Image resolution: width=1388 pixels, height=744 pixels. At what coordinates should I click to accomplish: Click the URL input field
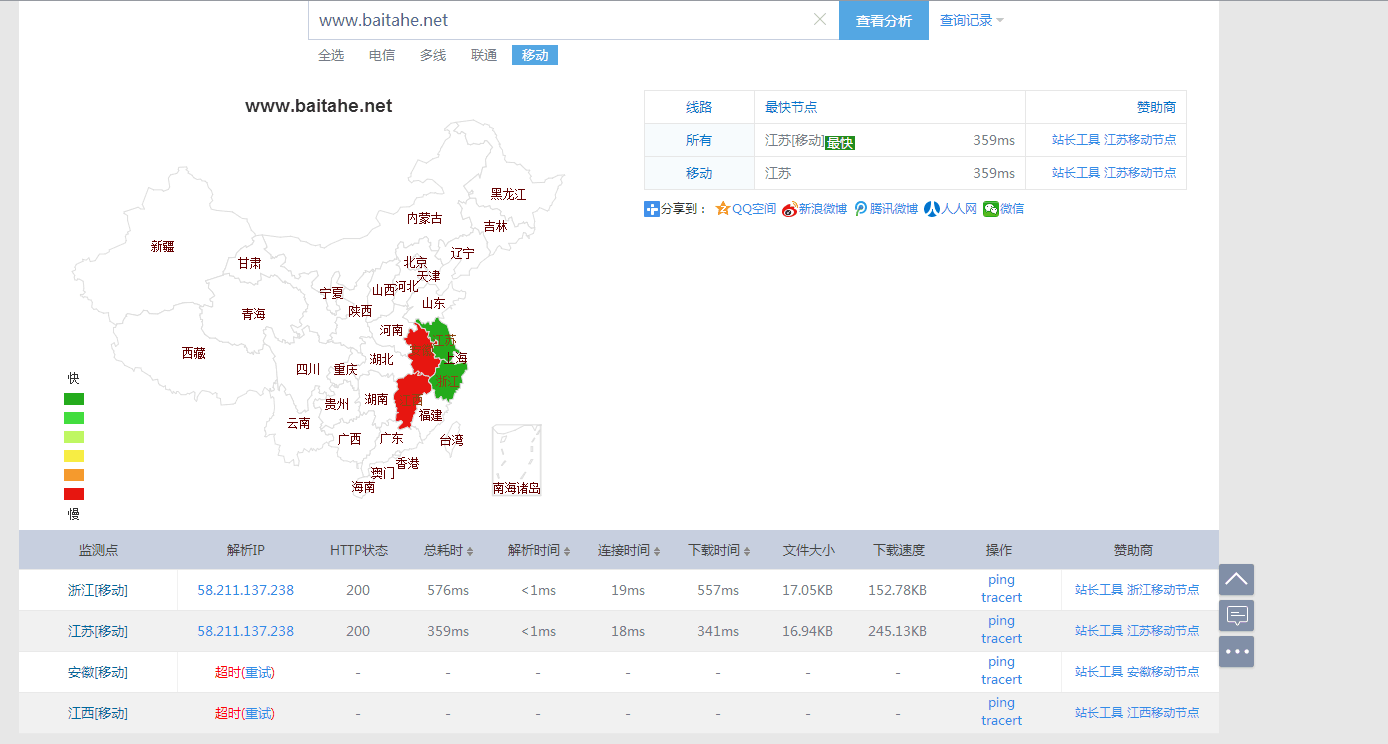[x=560, y=20]
